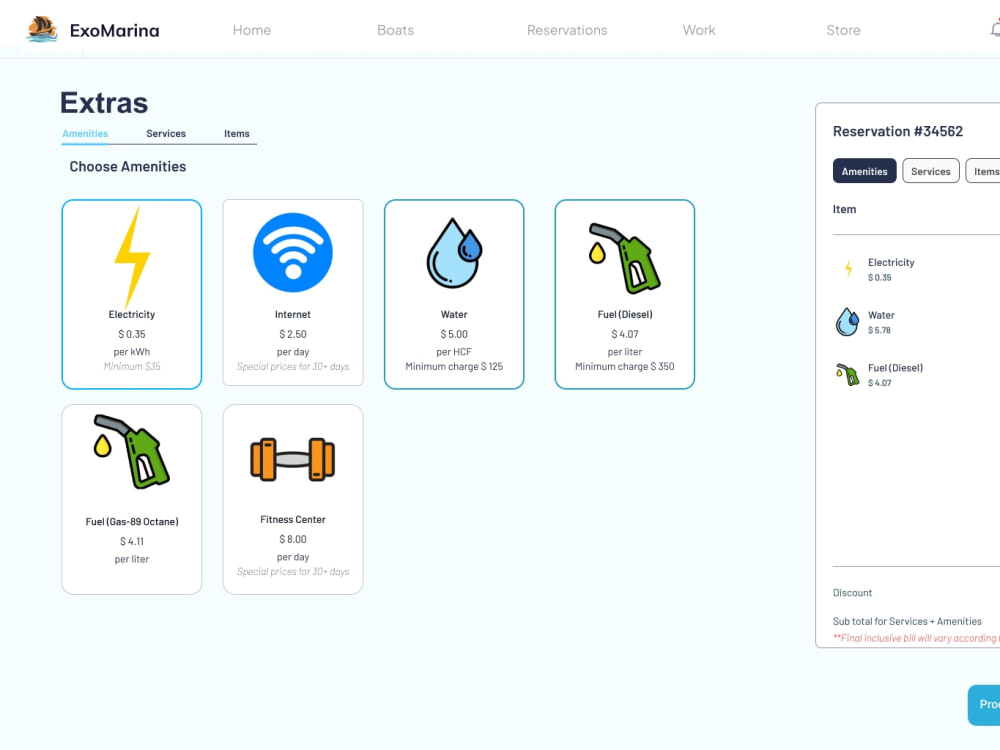The width and height of the screenshot is (1000, 750).
Task: Select Items pill in reservation panel
Action: [983, 171]
